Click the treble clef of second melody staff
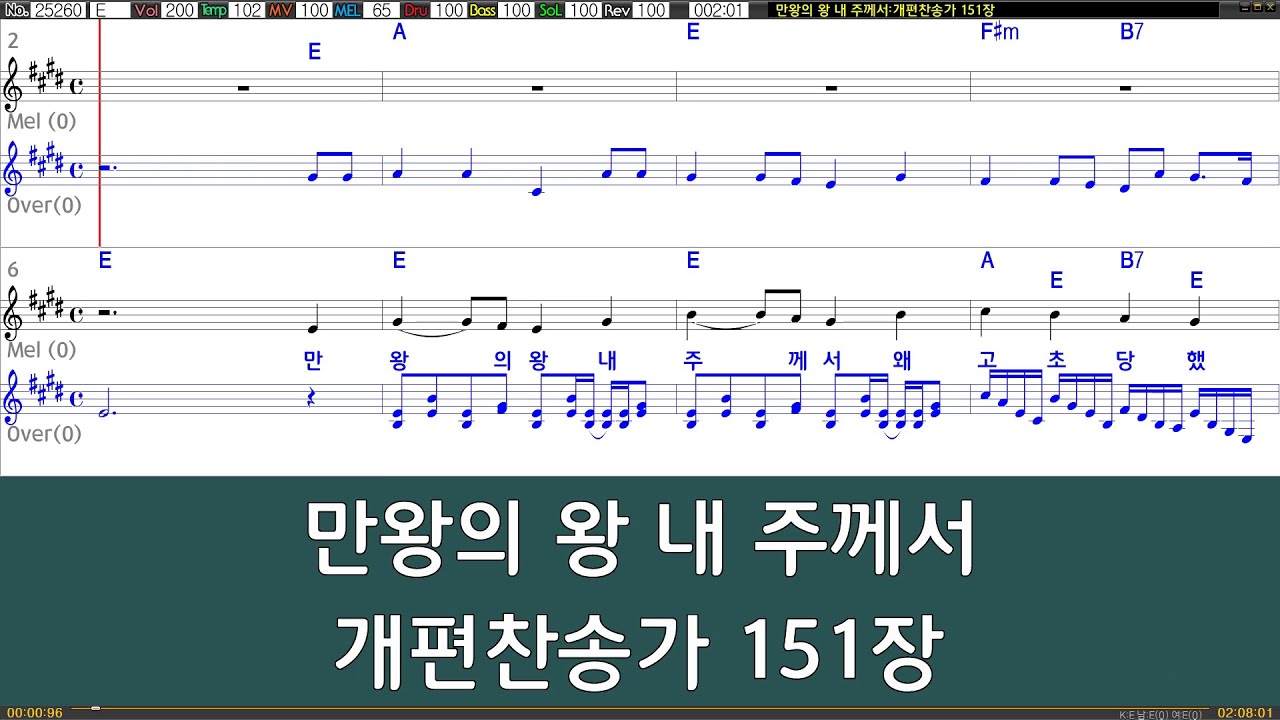The width and height of the screenshot is (1280, 720). [15, 315]
